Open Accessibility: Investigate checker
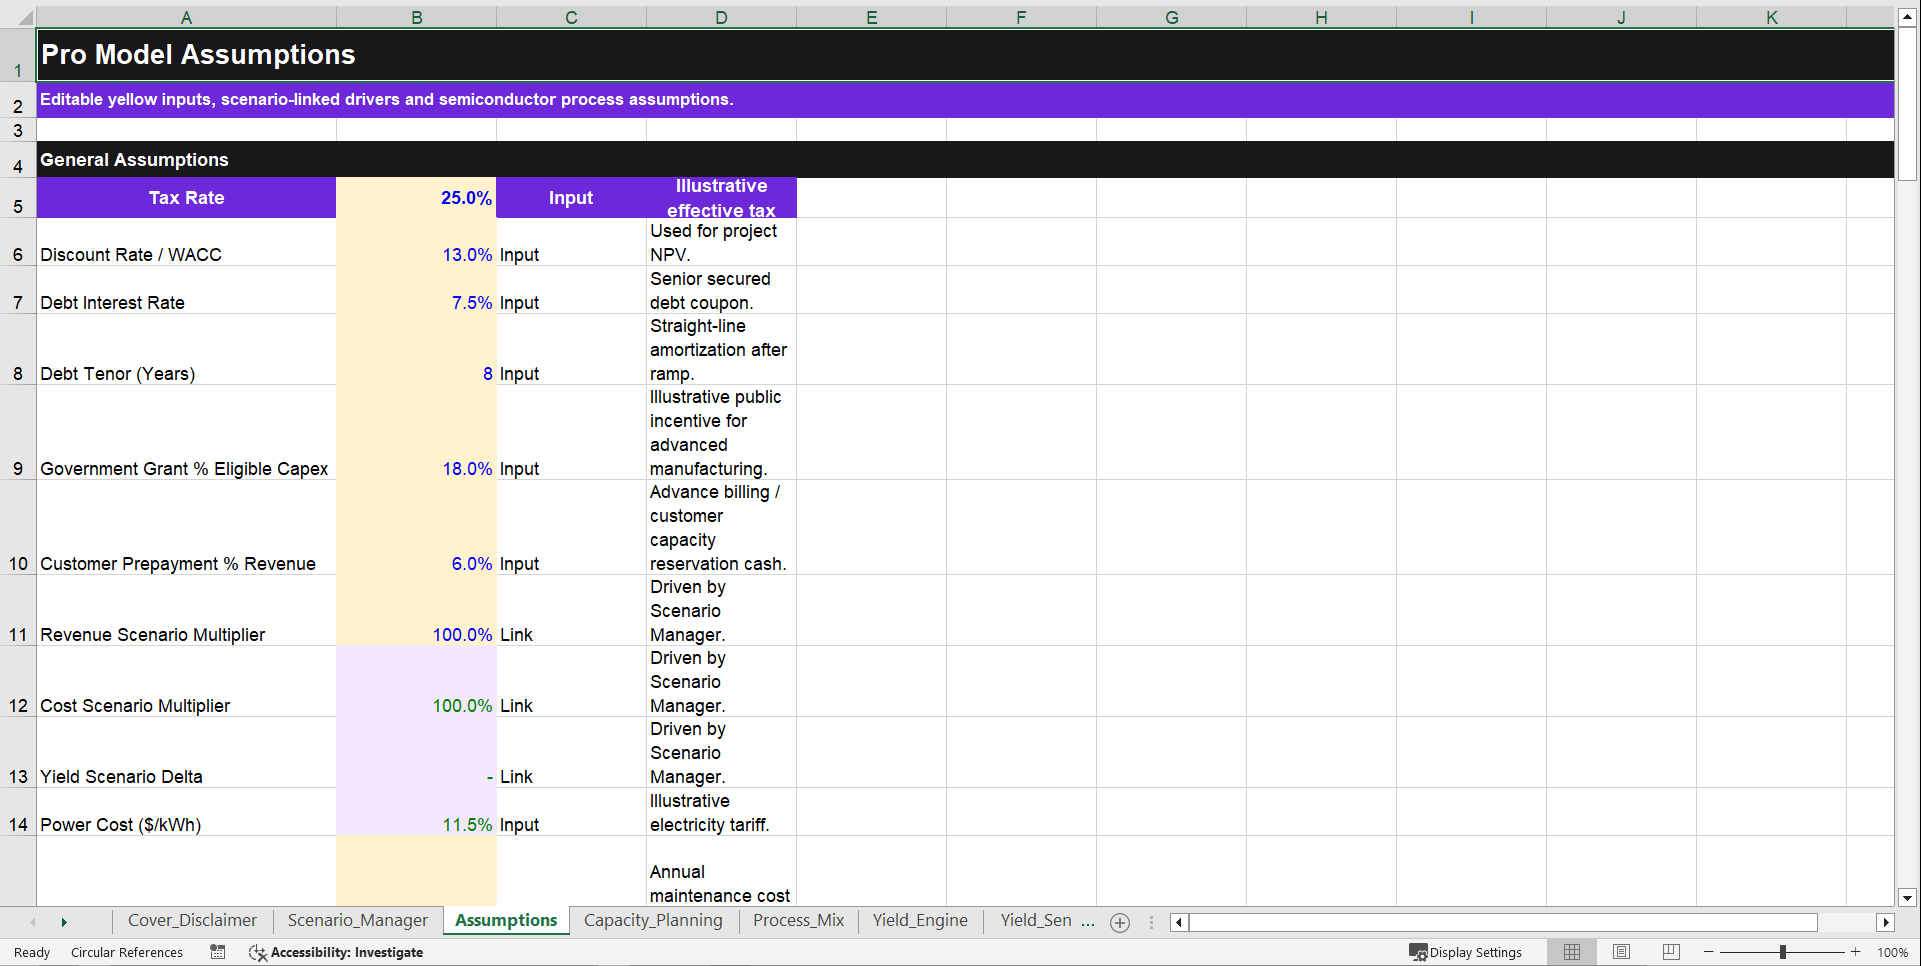 (336, 952)
